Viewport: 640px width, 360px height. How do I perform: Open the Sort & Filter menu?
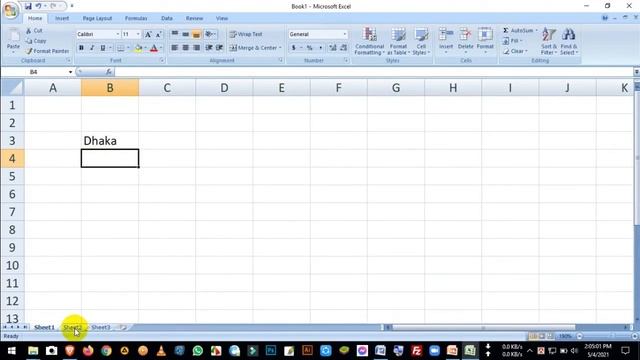point(549,41)
